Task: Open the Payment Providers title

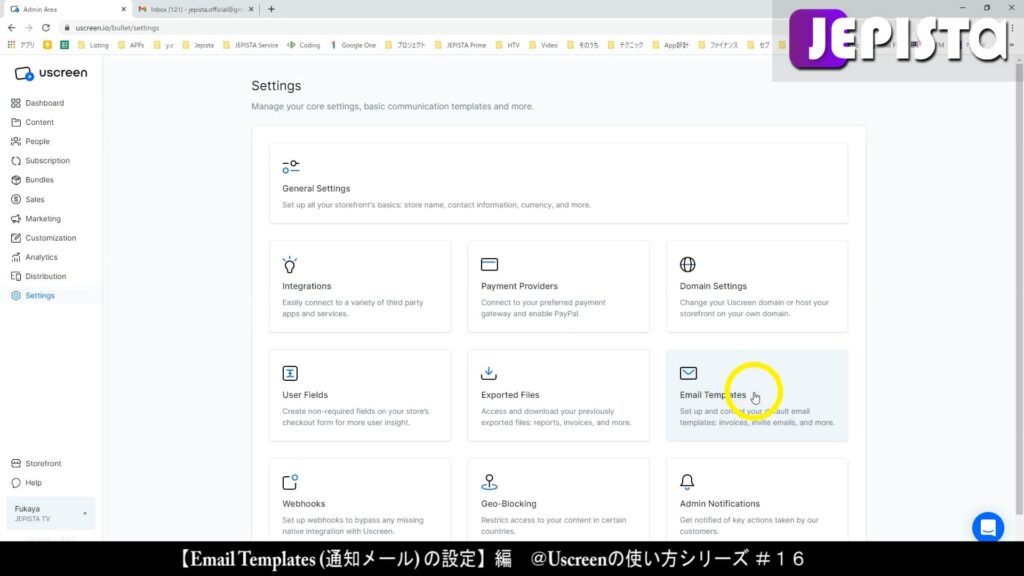Action: tap(519, 286)
